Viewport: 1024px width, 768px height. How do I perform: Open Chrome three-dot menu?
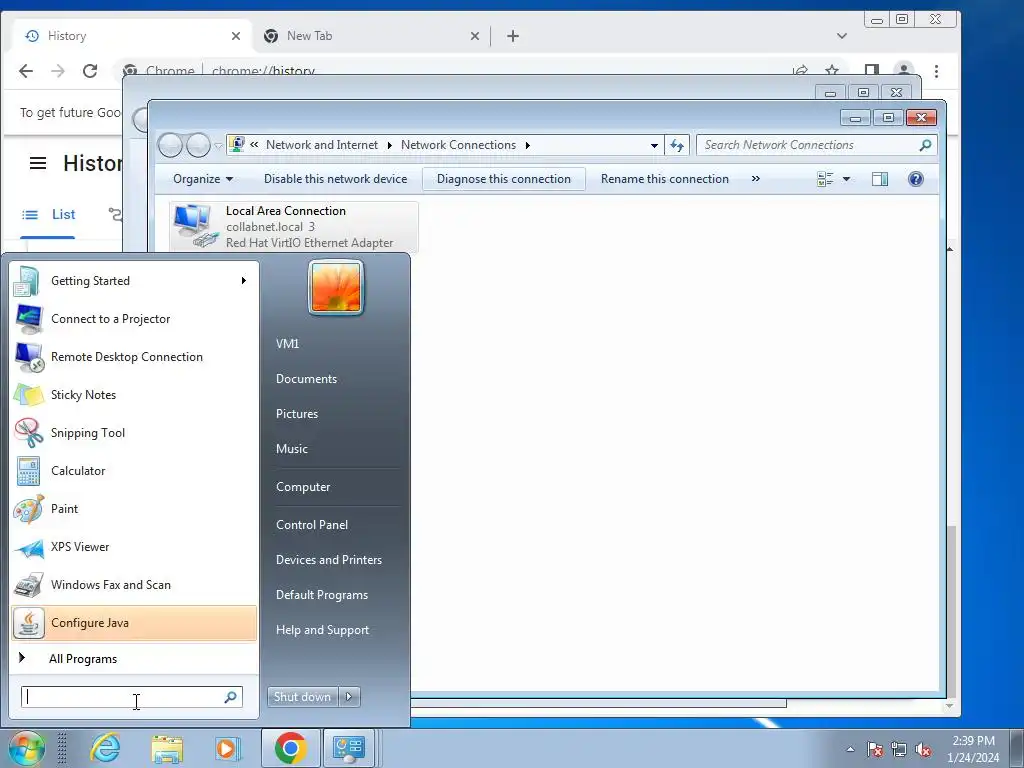936,71
